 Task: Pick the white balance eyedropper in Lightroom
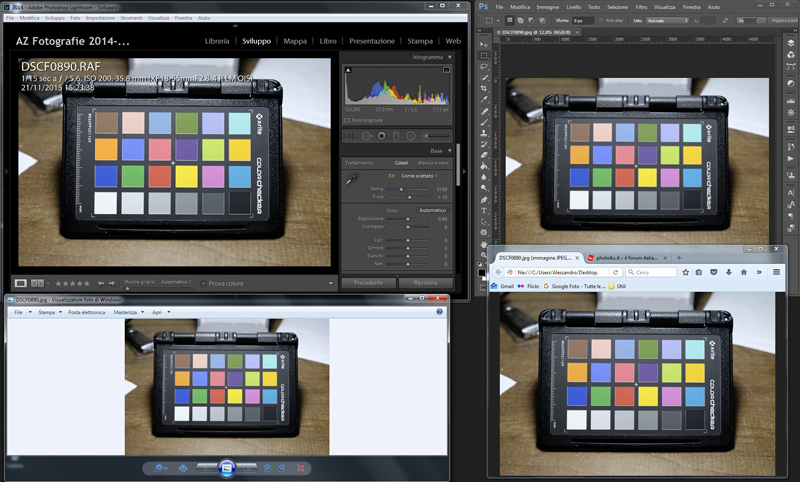[351, 179]
